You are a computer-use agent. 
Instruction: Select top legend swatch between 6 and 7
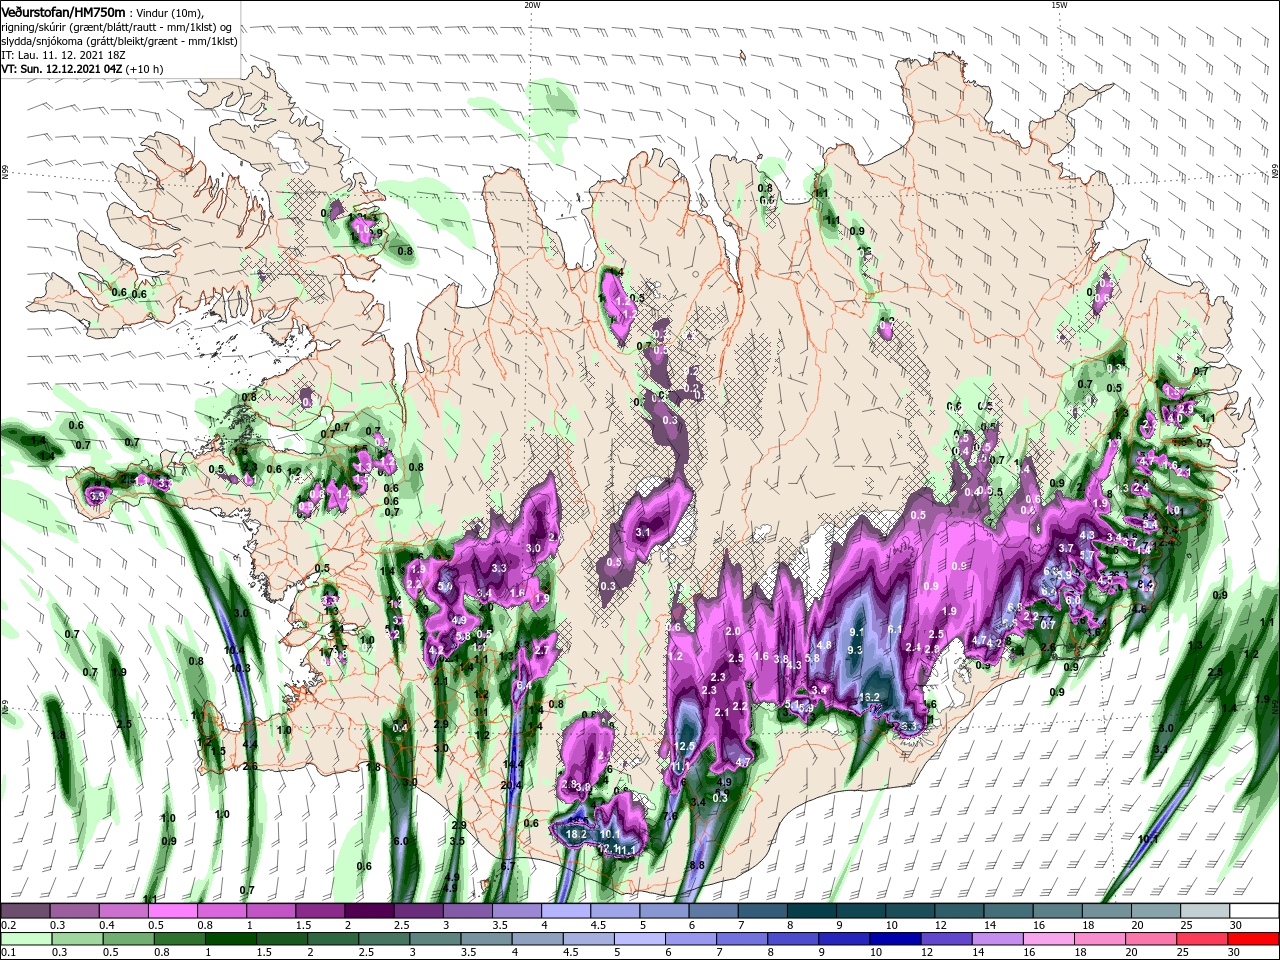click(714, 911)
